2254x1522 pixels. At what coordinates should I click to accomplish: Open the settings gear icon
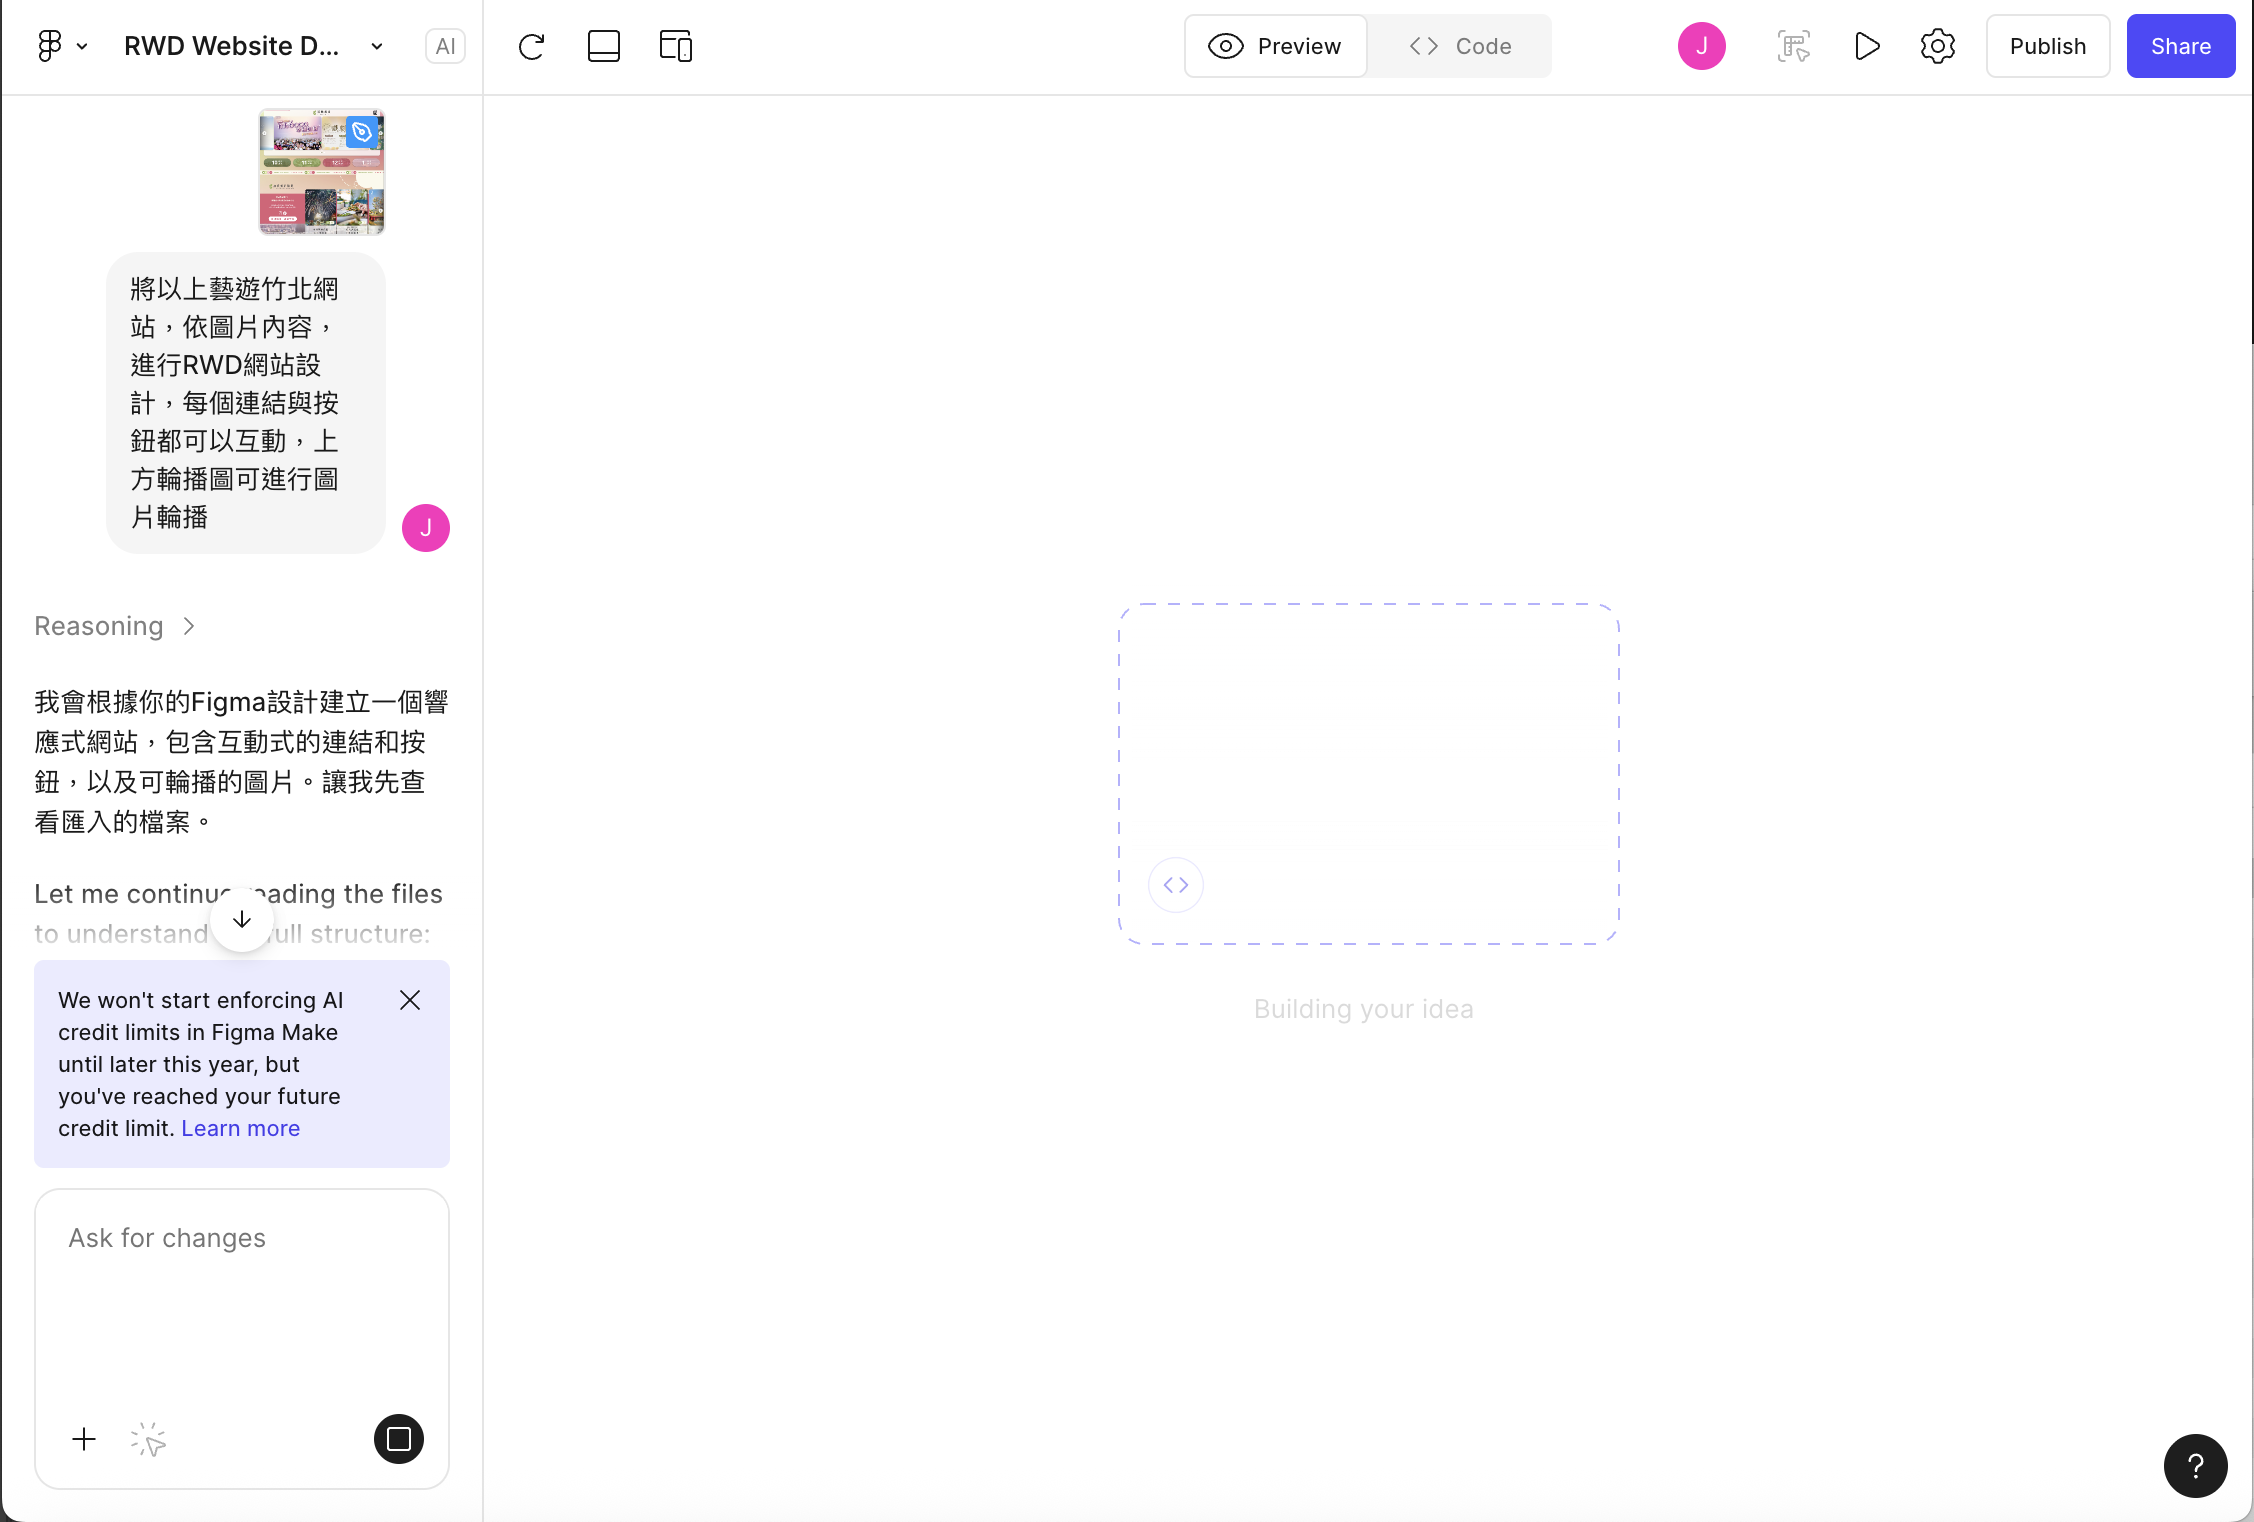(1937, 46)
